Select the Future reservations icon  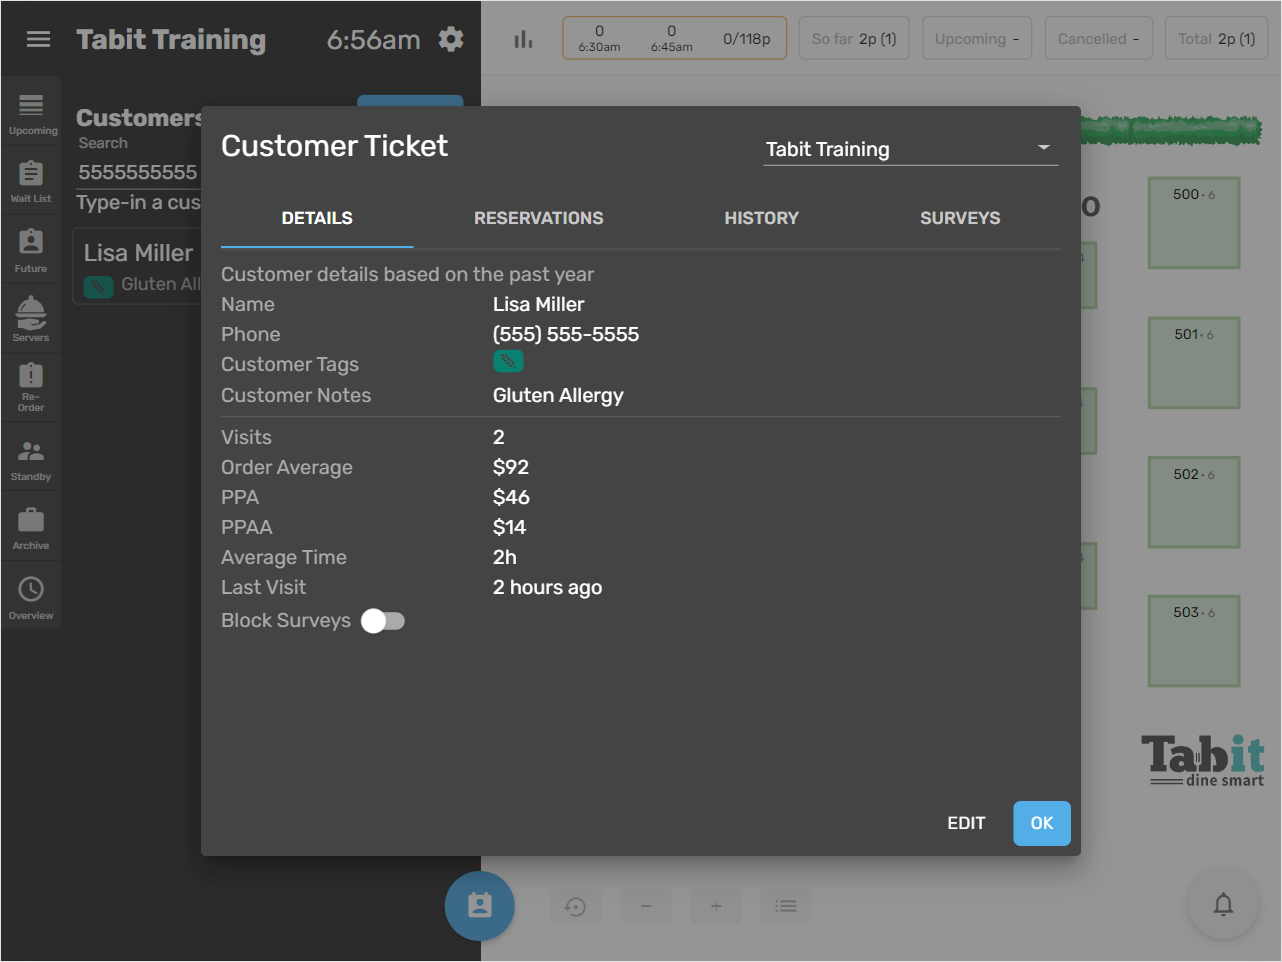(x=31, y=249)
